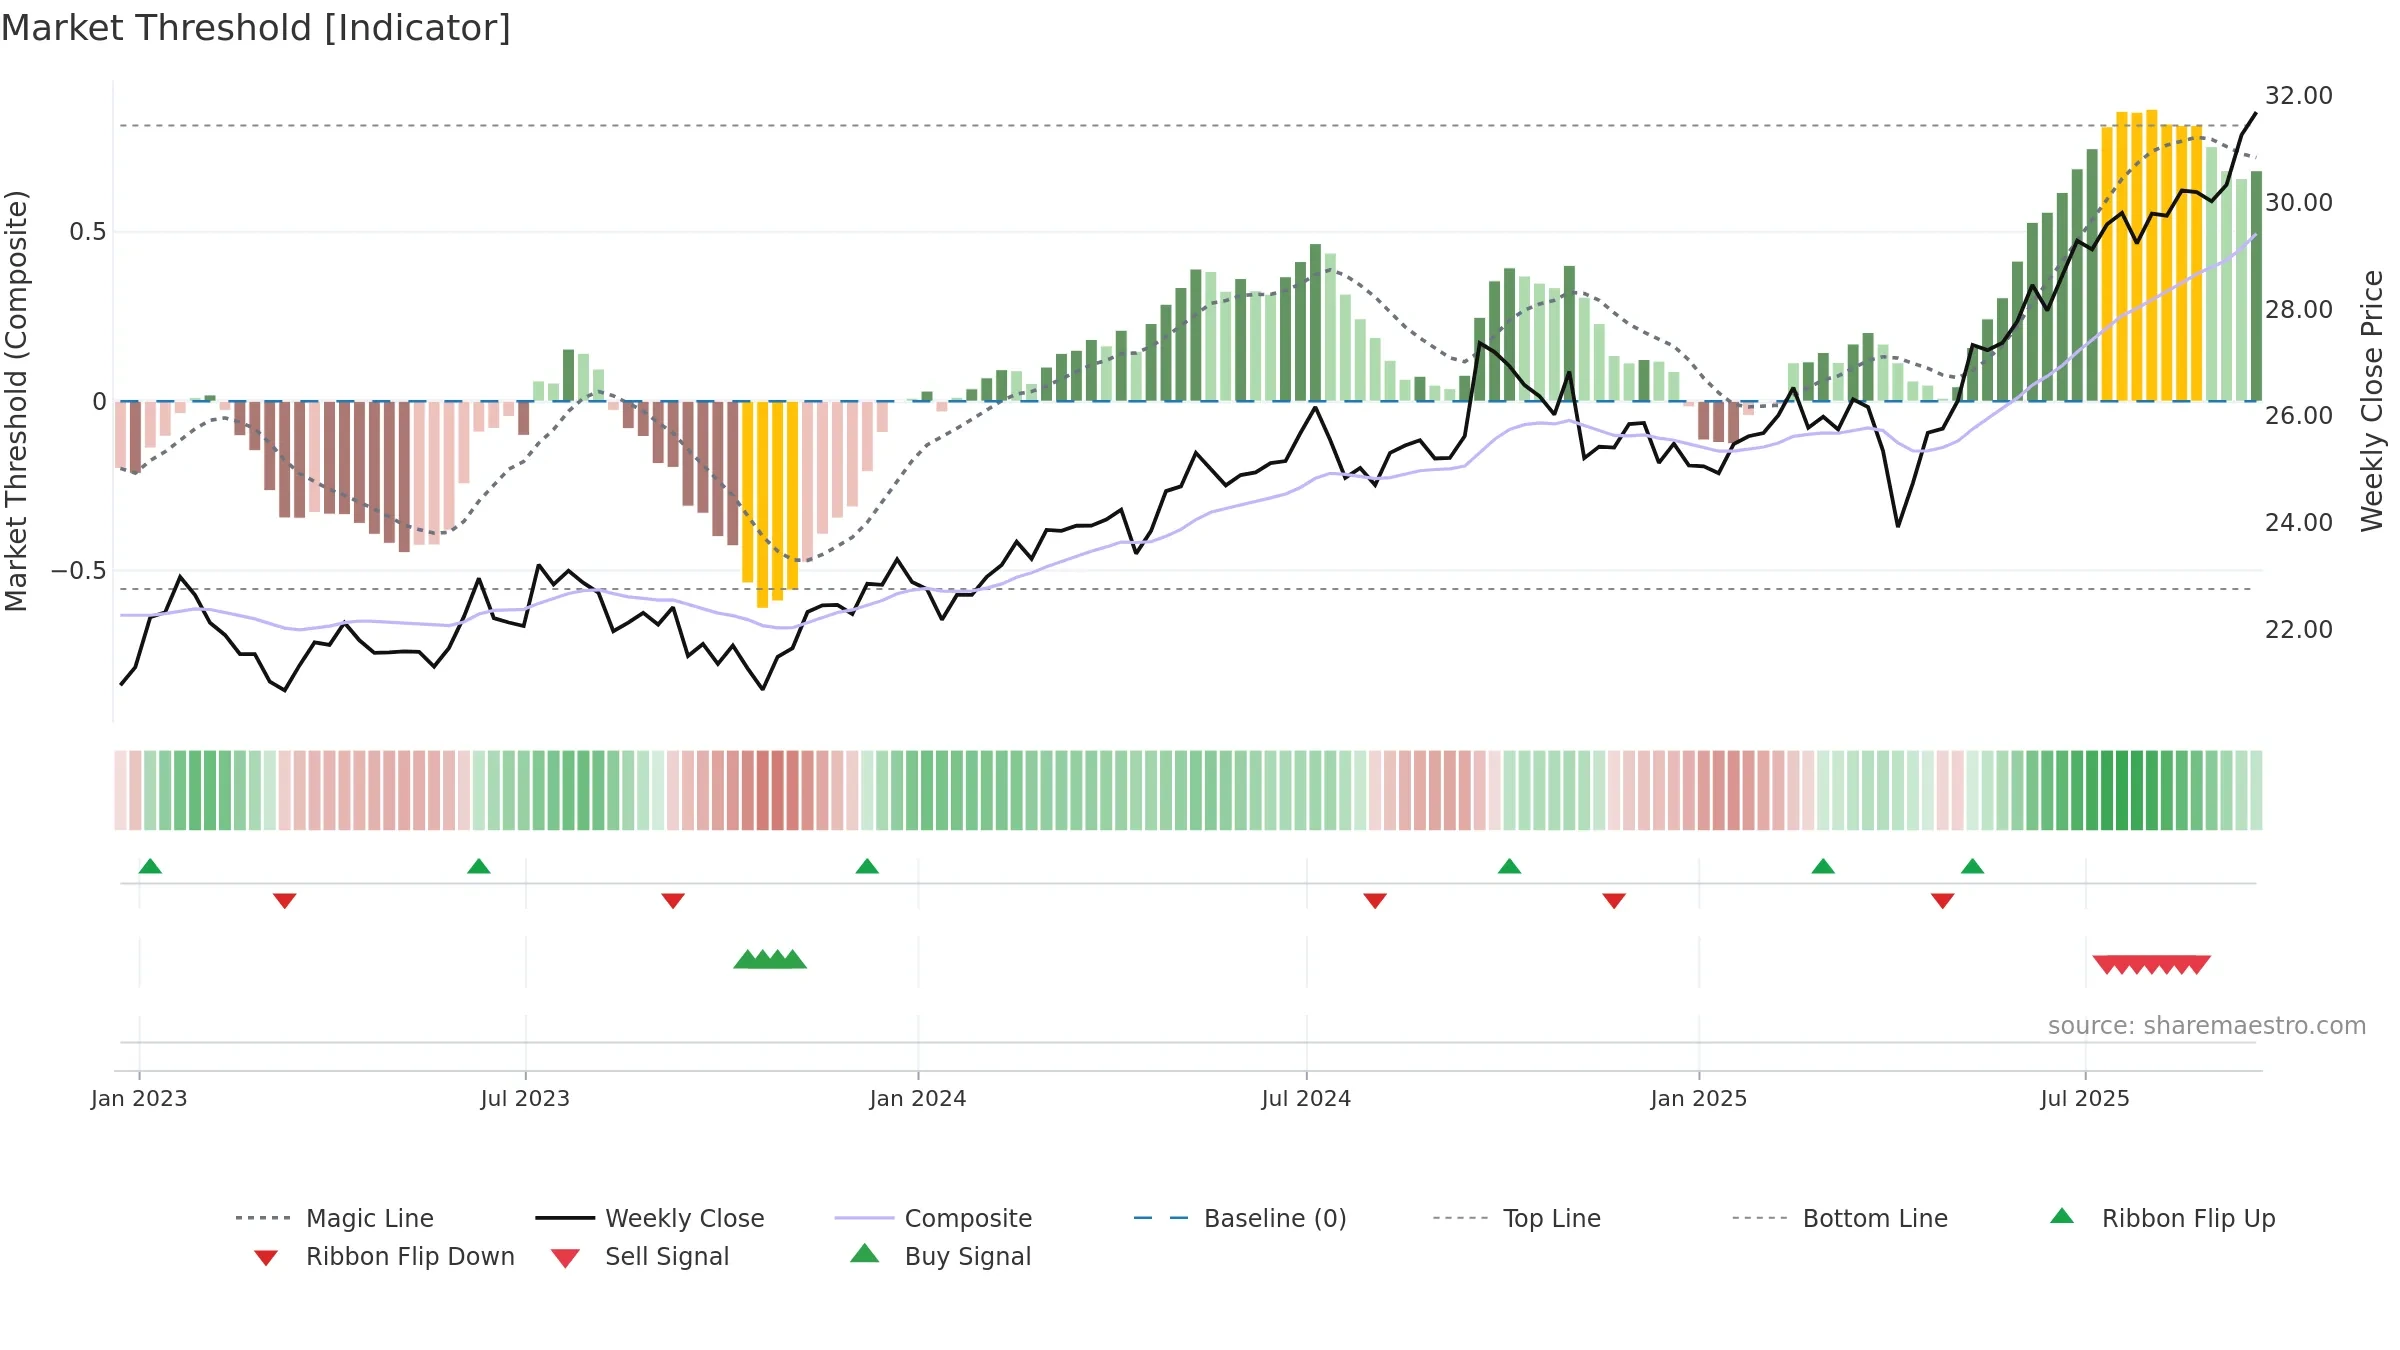Click the ribbon flip up marker just before Jul 2023
This screenshot has height=1350, width=2400.
pos(479,866)
